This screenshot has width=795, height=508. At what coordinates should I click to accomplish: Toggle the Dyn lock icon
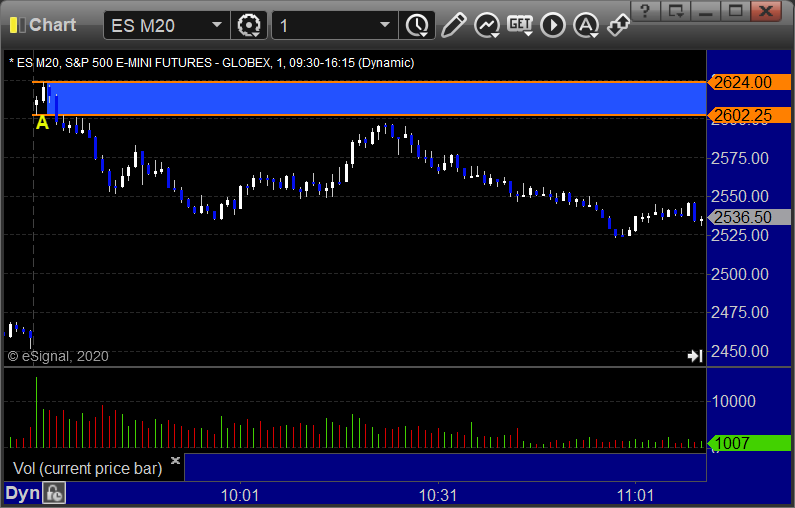click(54, 493)
